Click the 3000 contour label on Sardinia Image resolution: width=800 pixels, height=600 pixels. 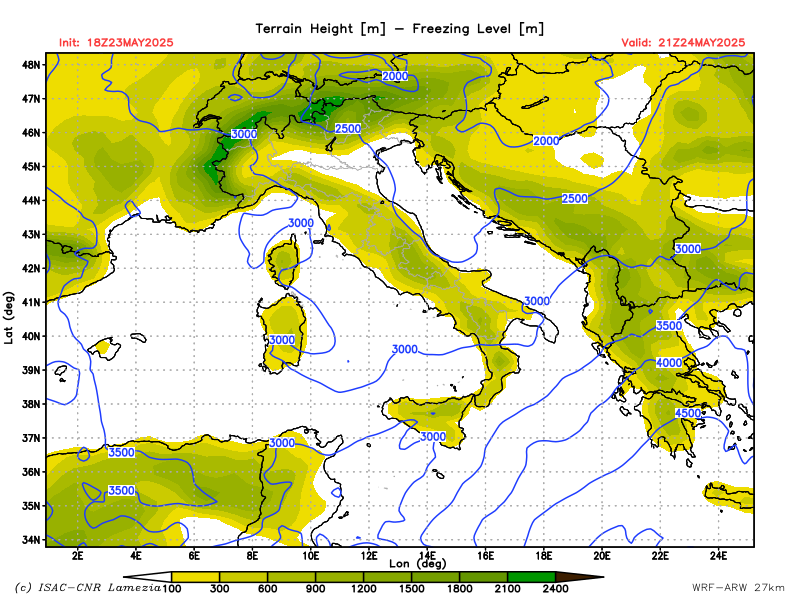point(282,340)
